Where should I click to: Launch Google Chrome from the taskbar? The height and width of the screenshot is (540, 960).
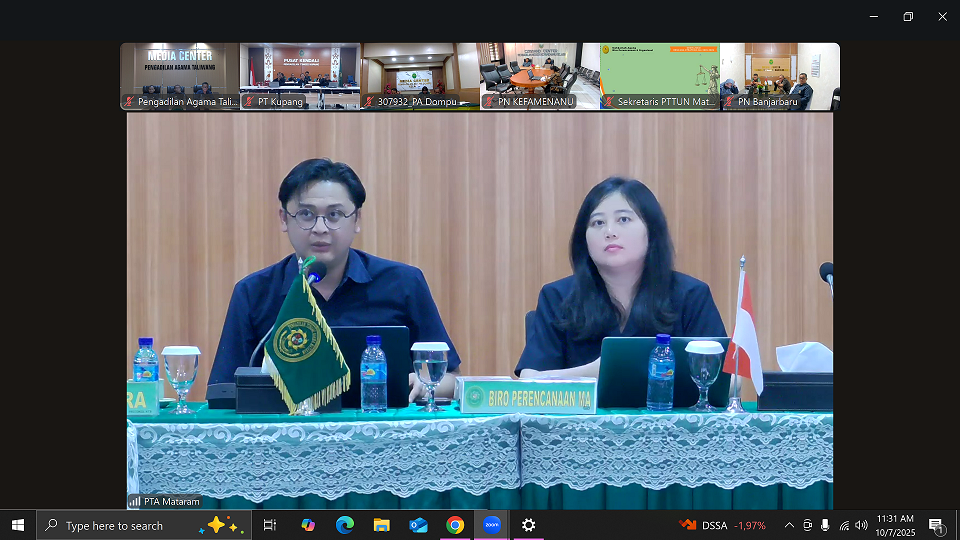[455, 525]
